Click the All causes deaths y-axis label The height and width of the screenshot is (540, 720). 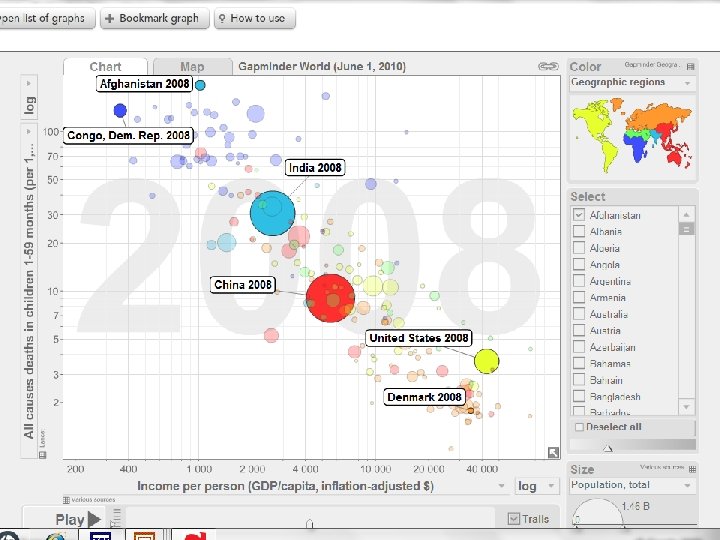tap(28, 291)
